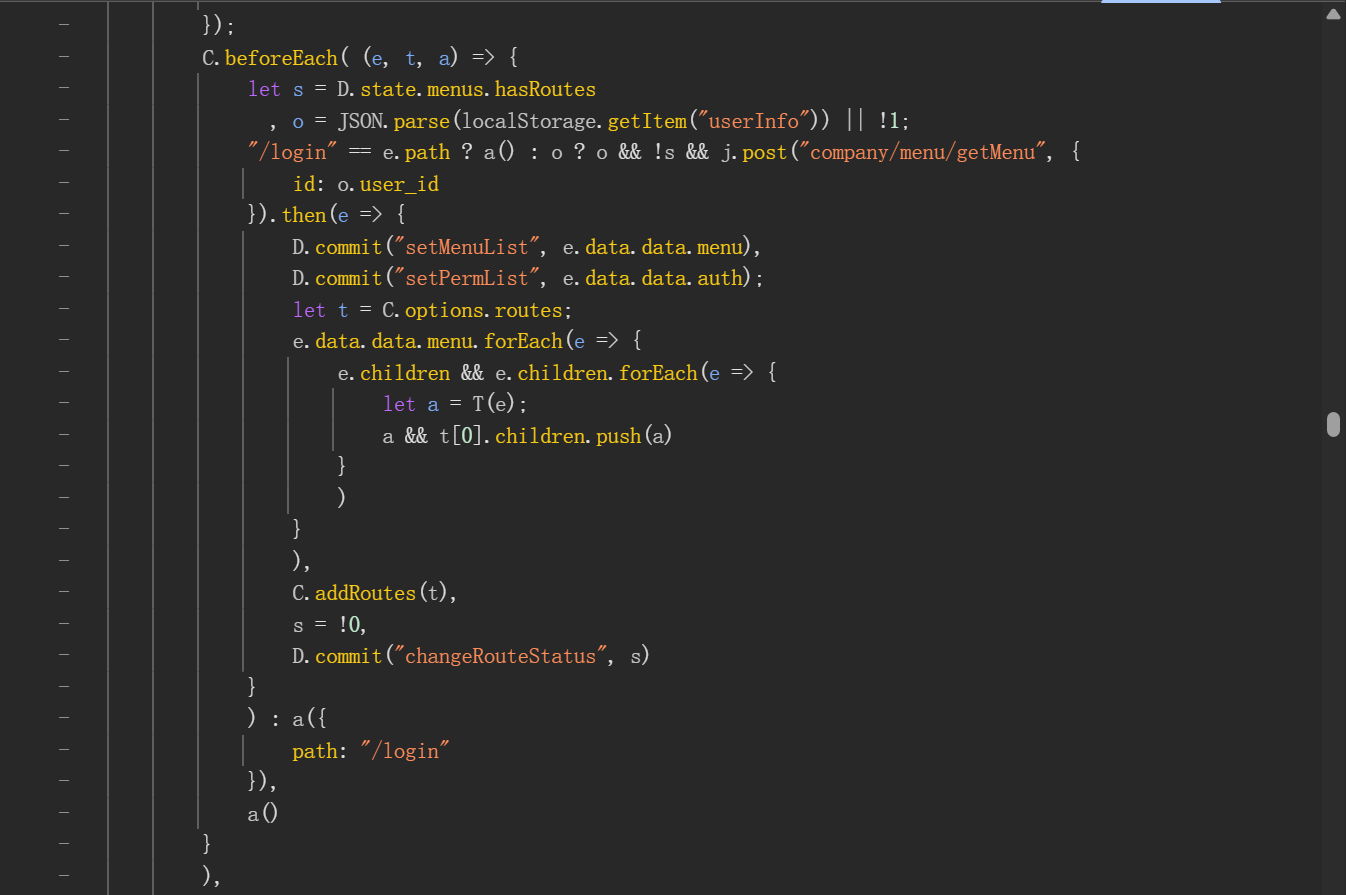Image resolution: width=1346 pixels, height=895 pixels.
Task: Click the "setMenuList" string in D.commit
Action: (x=468, y=247)
